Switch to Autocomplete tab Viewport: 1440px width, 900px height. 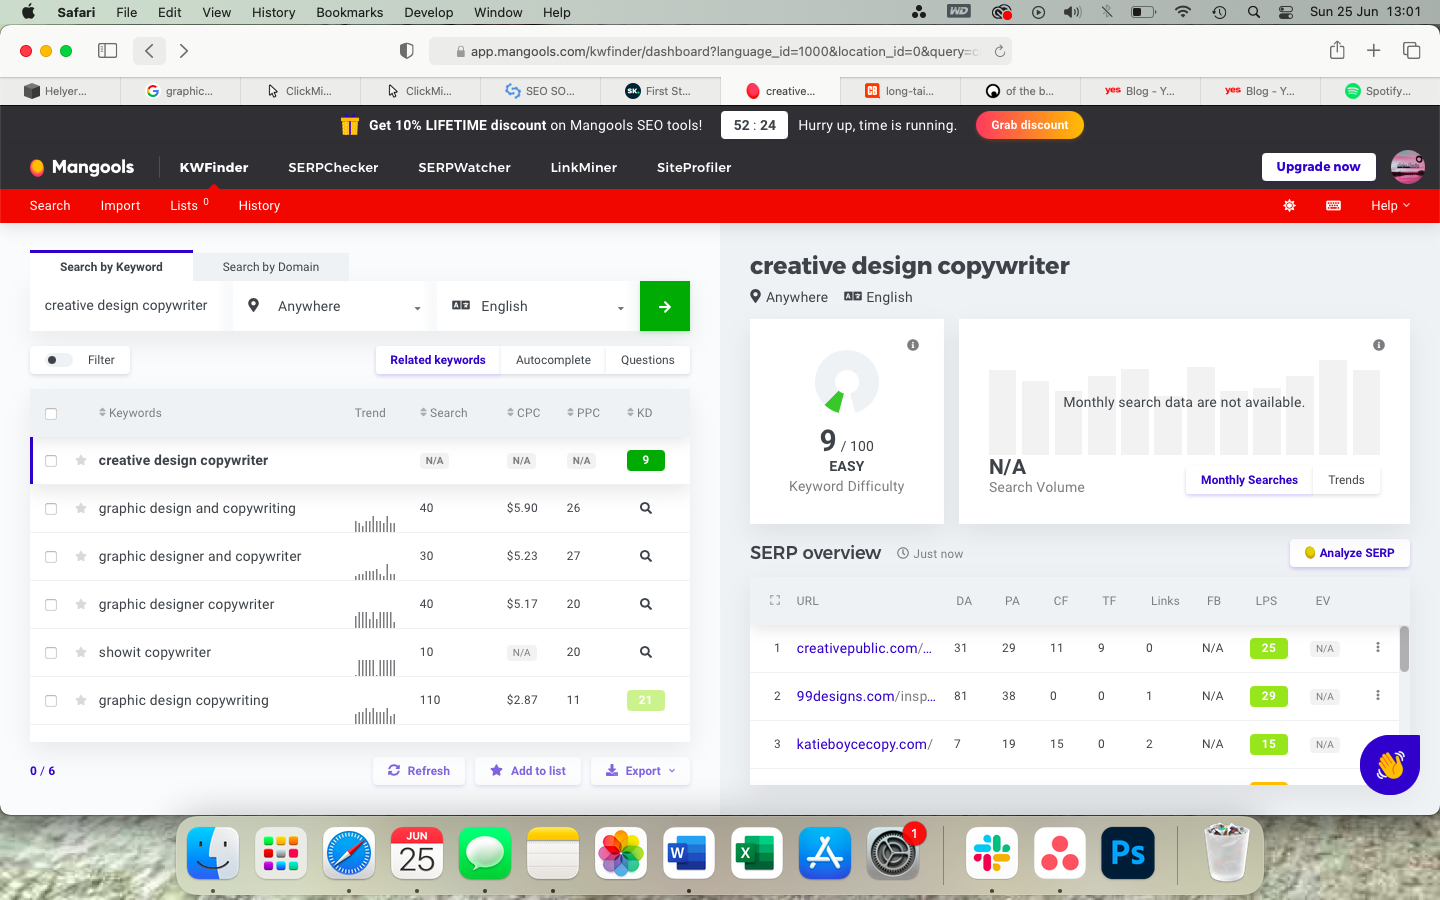[553, 360]
